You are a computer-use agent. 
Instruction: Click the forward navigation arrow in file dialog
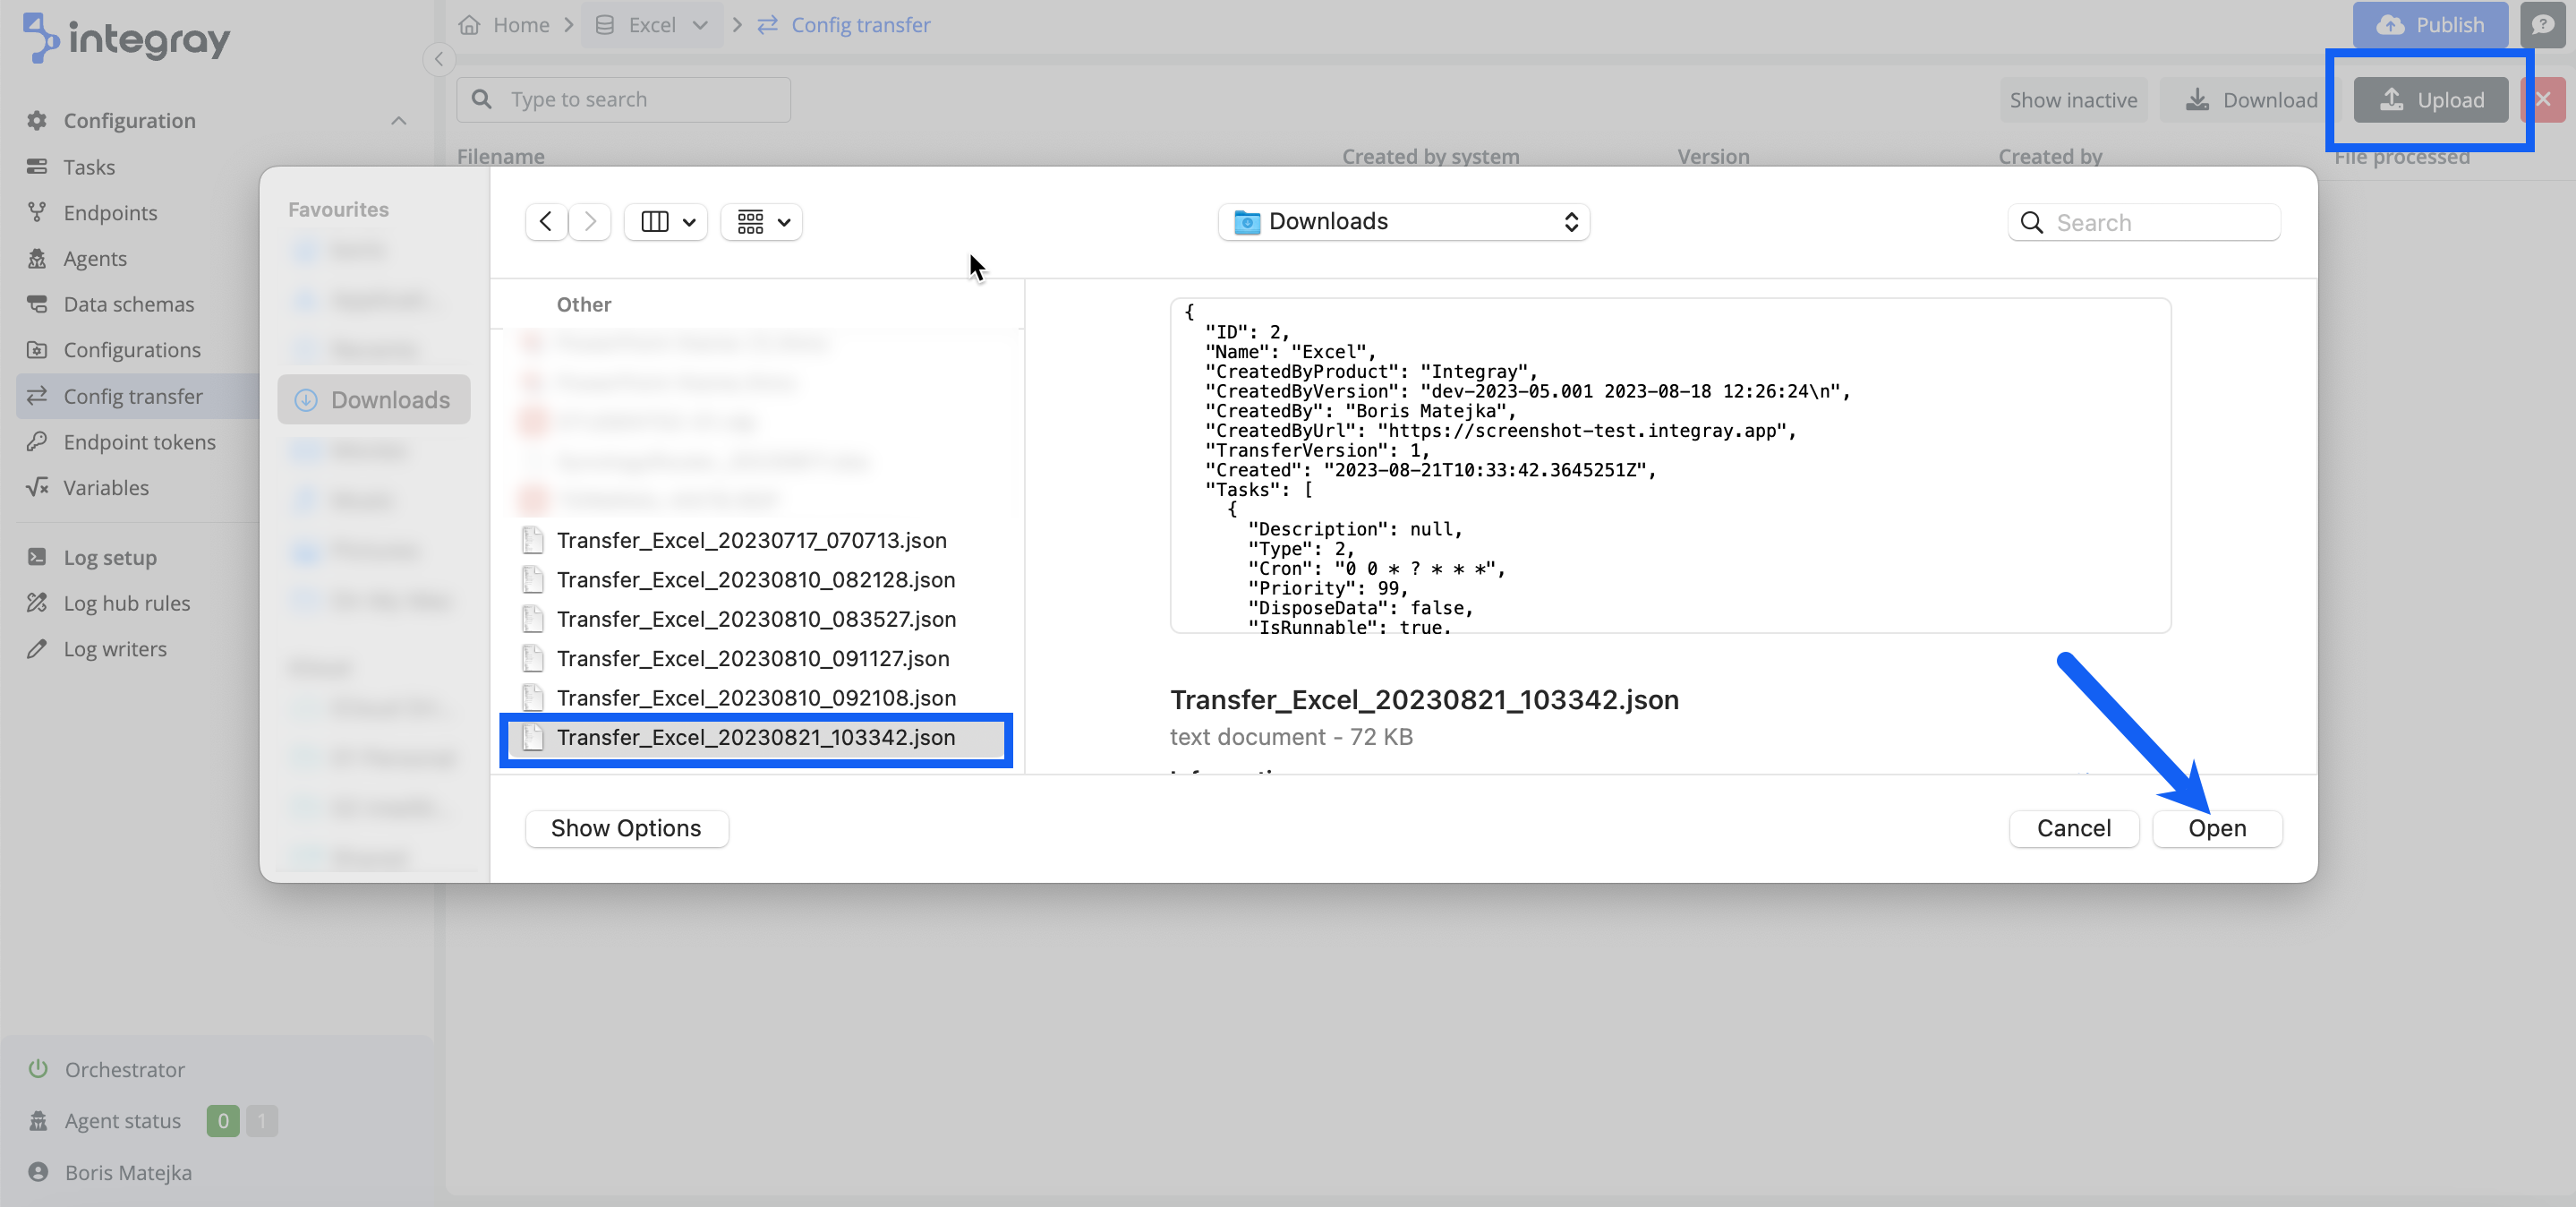pyautogui.click(x=590, y=221)
